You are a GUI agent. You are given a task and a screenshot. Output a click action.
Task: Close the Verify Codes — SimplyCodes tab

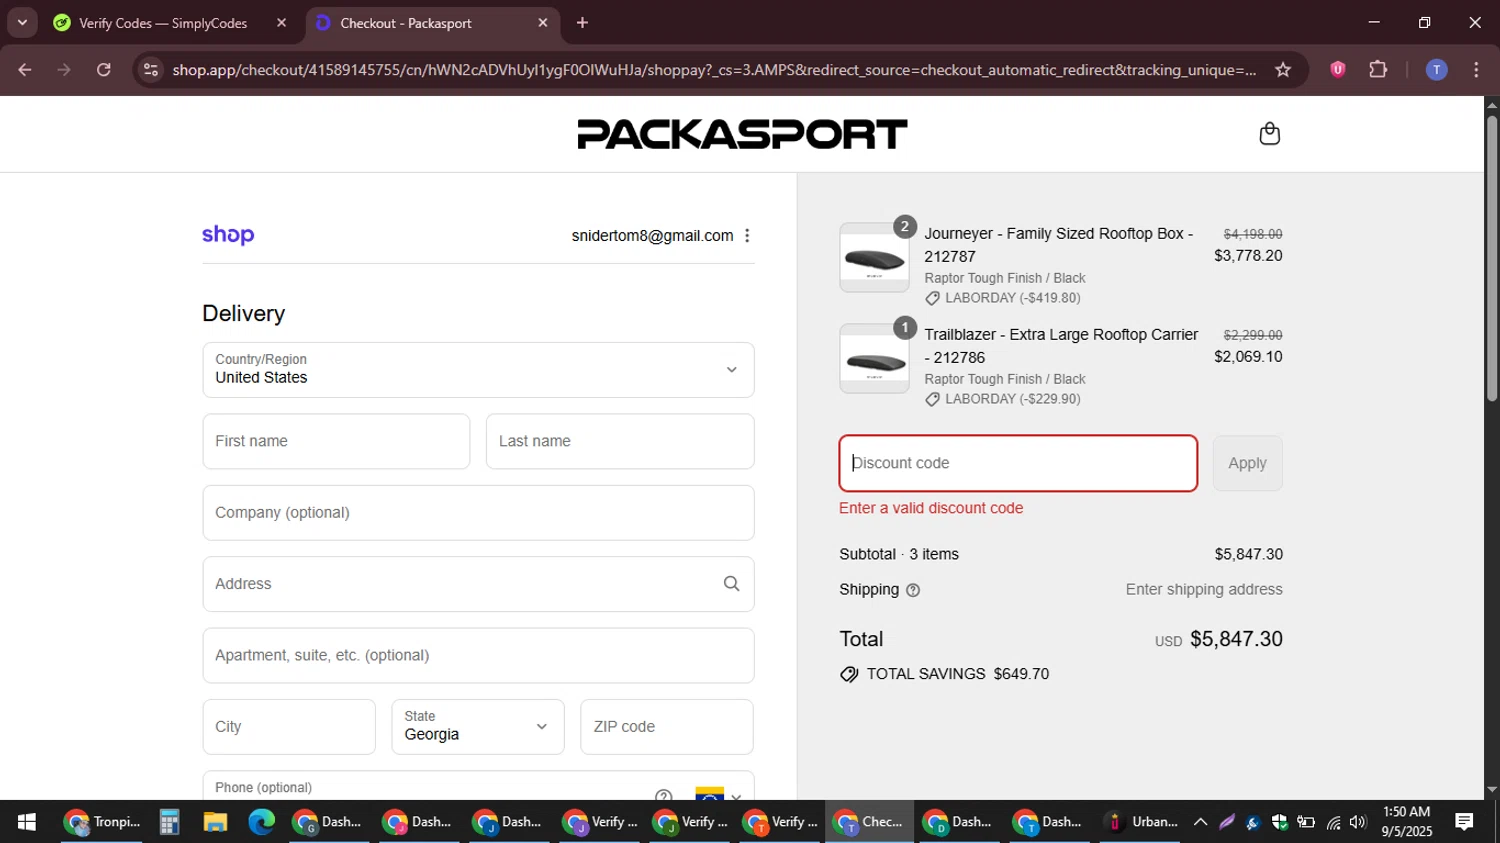coord(281,23)
